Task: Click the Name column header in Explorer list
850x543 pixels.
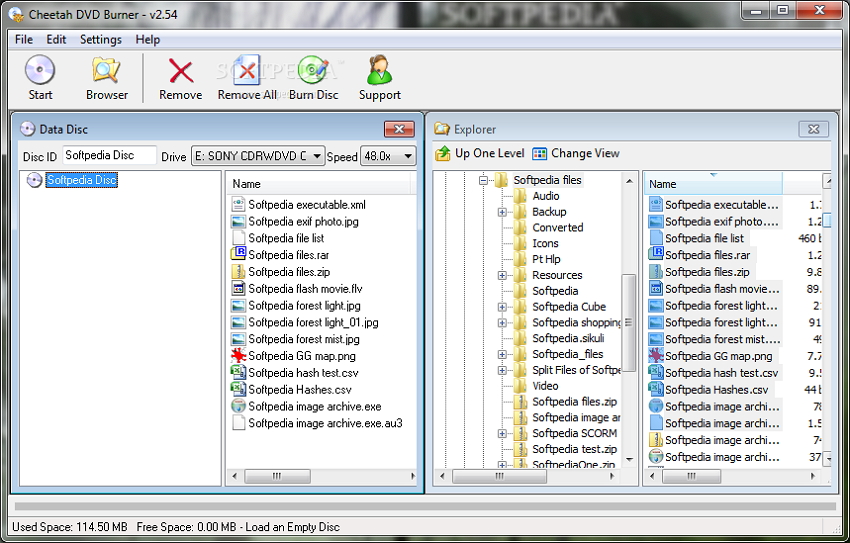Action: pyautogui.click(x=713, y=184)
